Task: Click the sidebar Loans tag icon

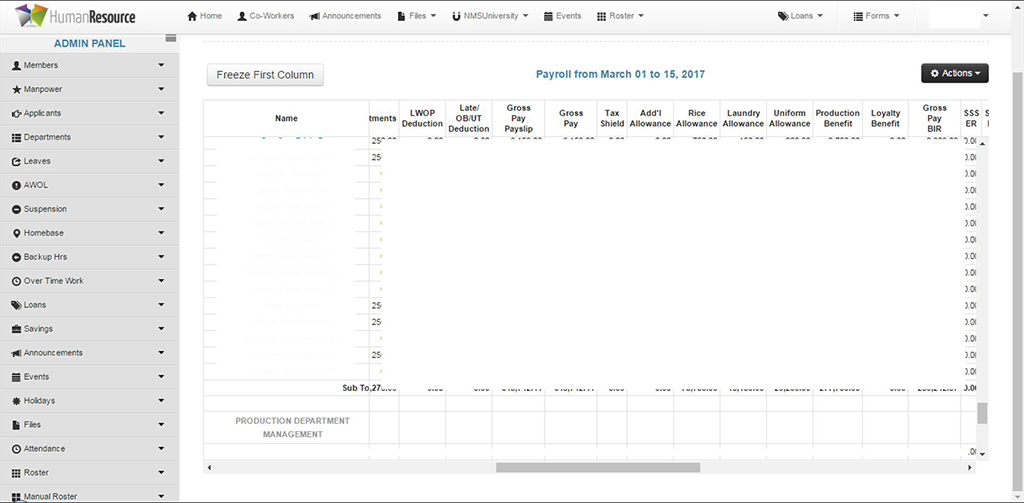Action: point(17,305)
